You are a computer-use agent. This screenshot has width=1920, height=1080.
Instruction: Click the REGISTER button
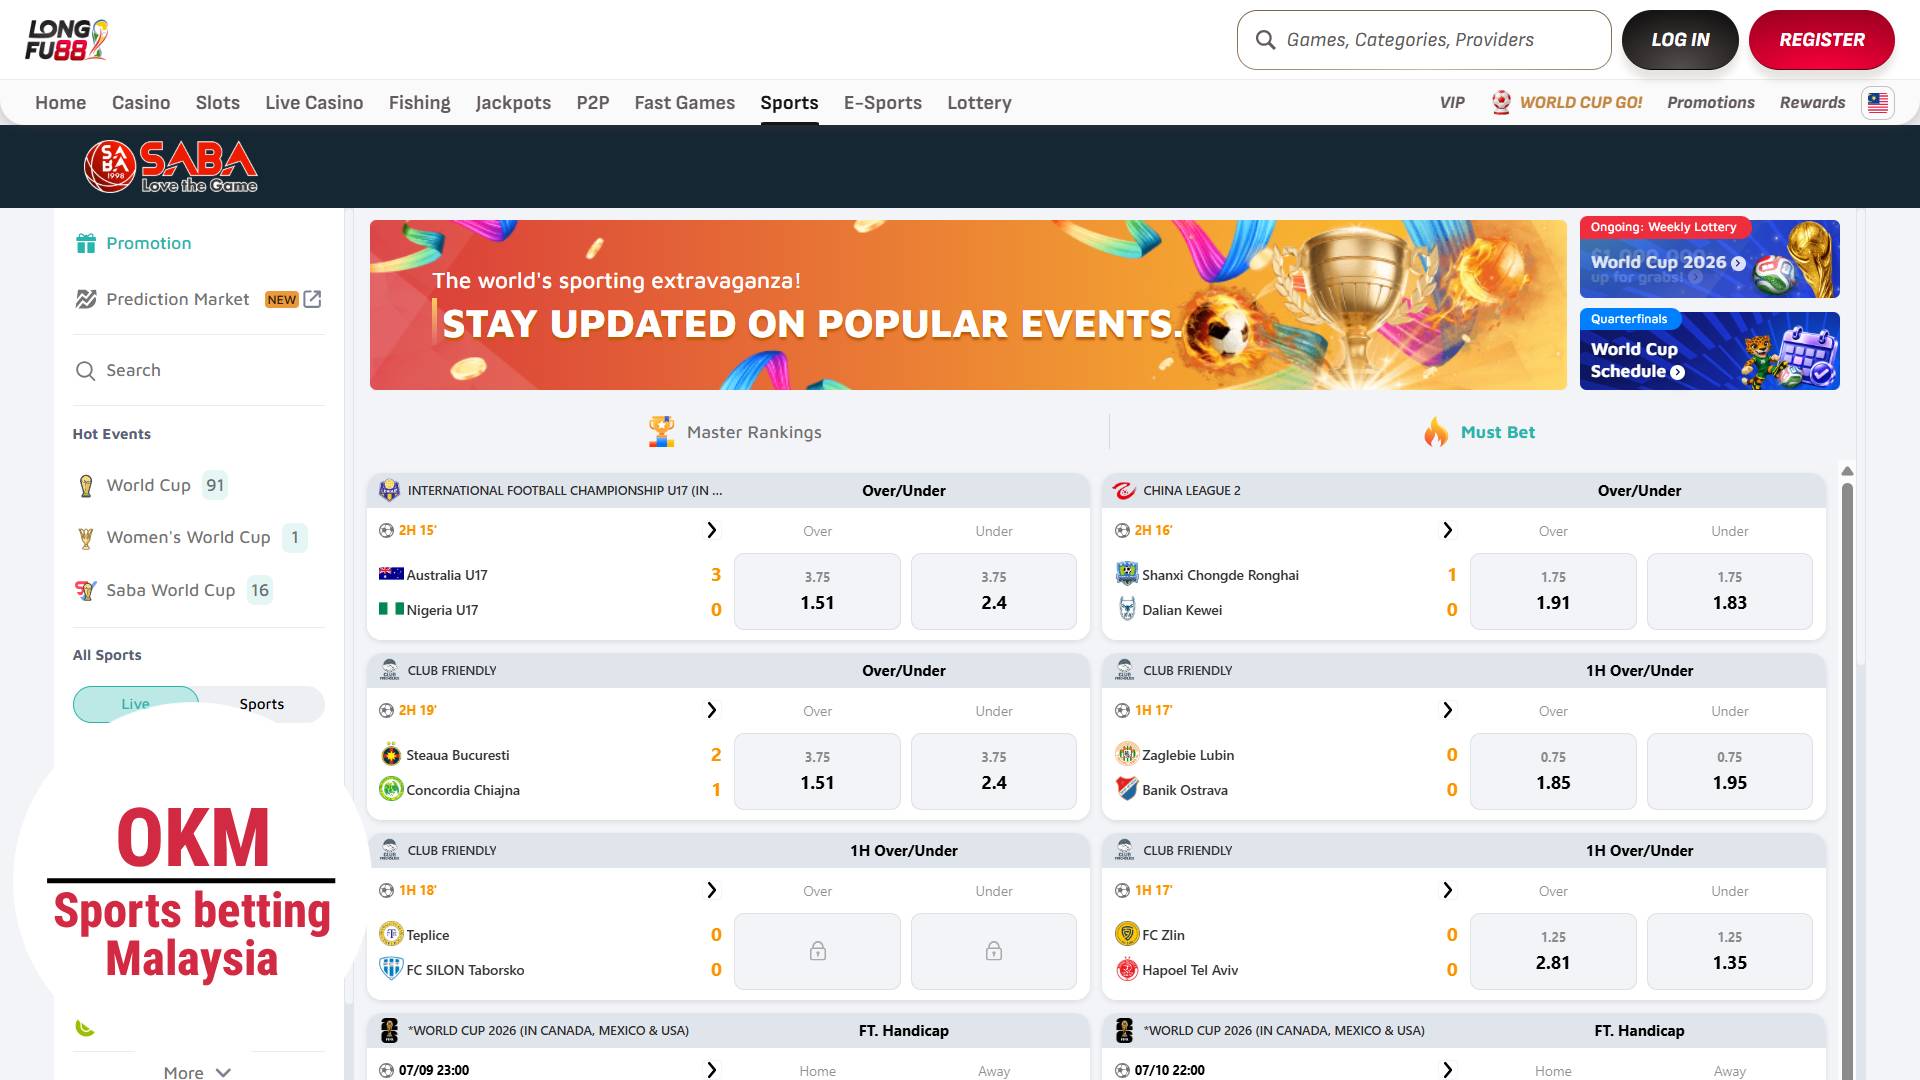(1822, 40)
